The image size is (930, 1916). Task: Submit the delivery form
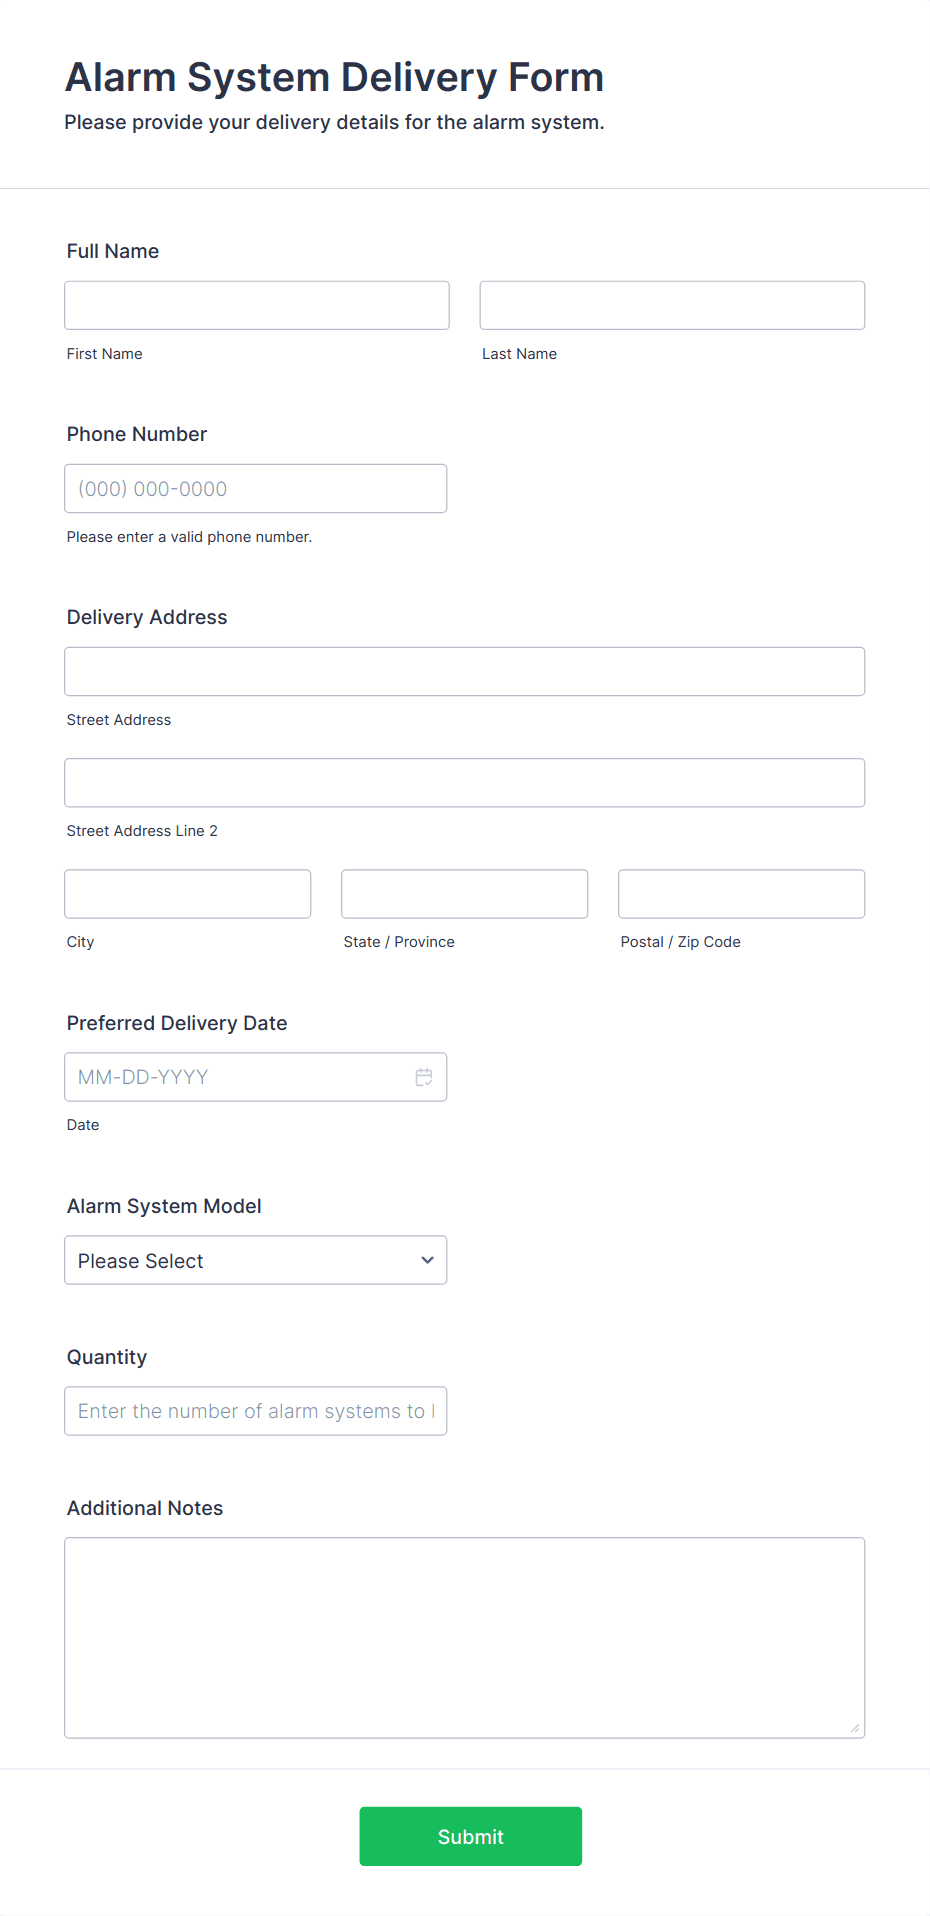471,1836
